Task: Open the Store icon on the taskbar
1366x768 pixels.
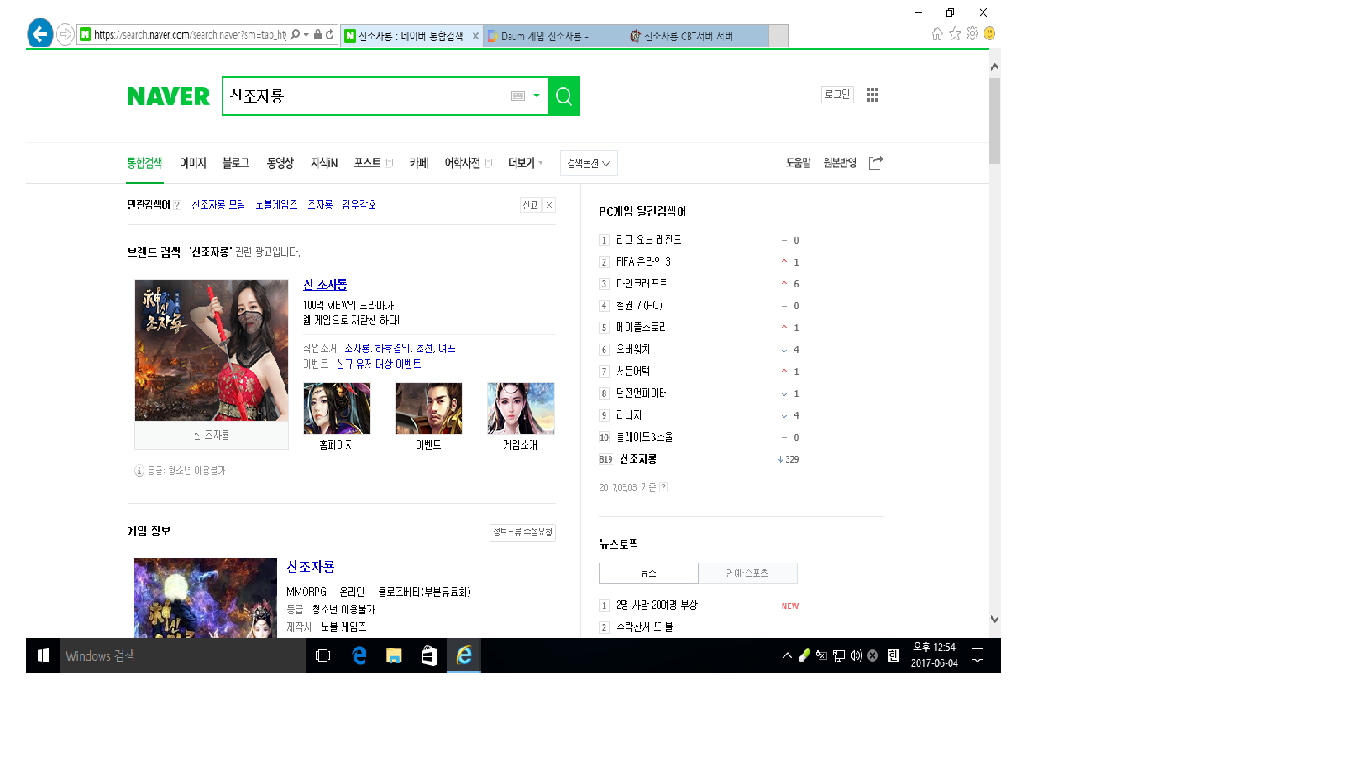Action: (429, 656)
